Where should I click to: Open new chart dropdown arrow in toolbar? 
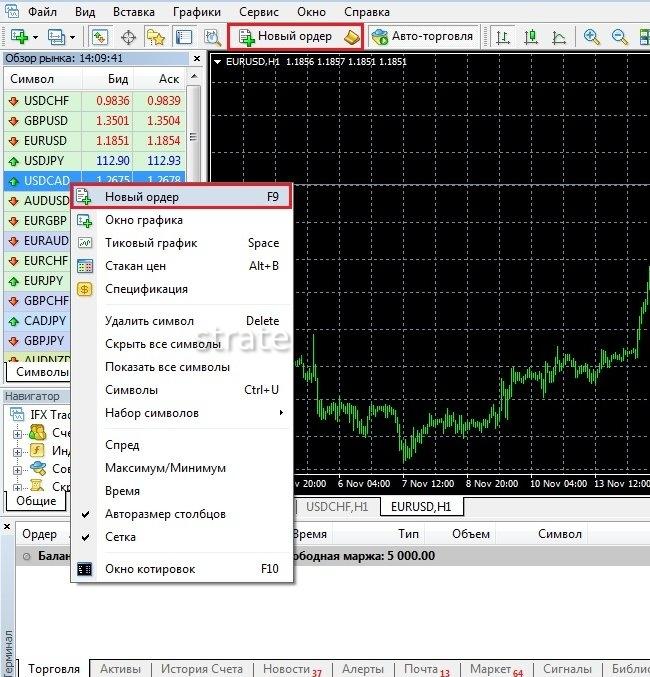pyautogui.click(x=36, y=37)
